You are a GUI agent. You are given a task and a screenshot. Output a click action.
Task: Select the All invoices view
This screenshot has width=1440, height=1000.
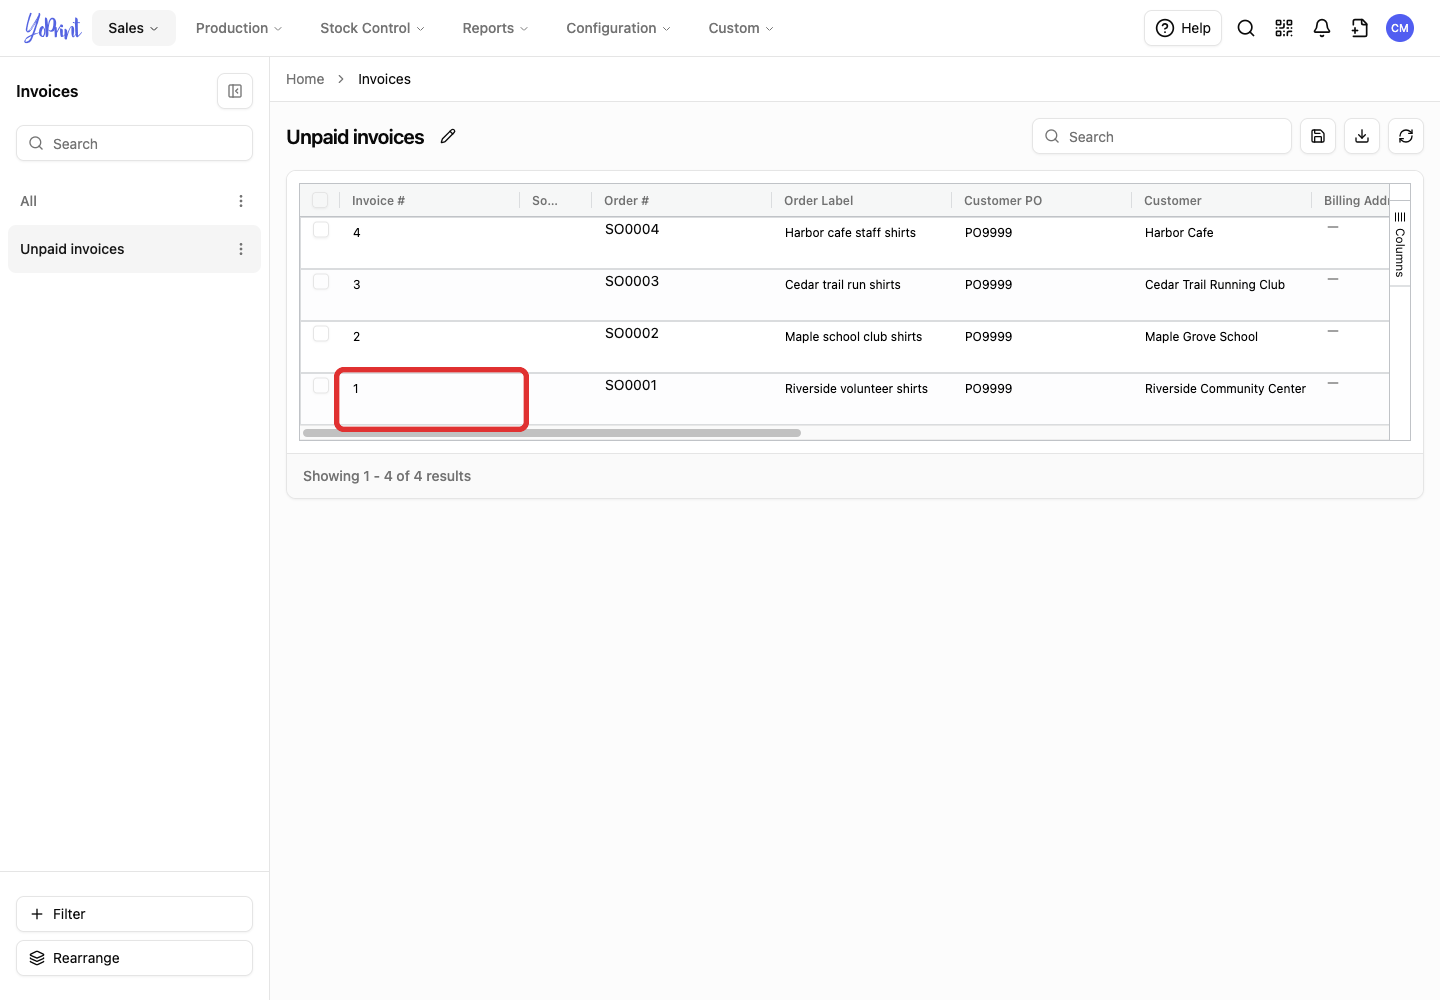[134, 201]
